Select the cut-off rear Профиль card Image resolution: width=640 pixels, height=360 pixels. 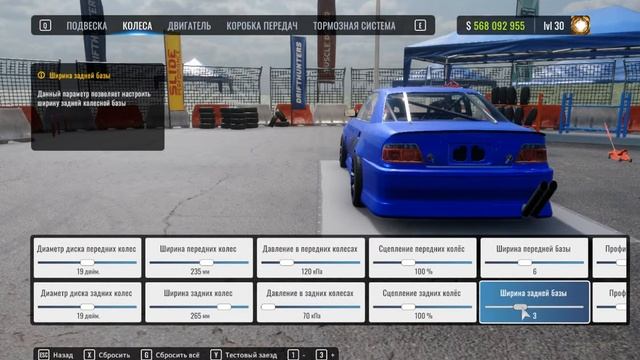coord(609,302)
